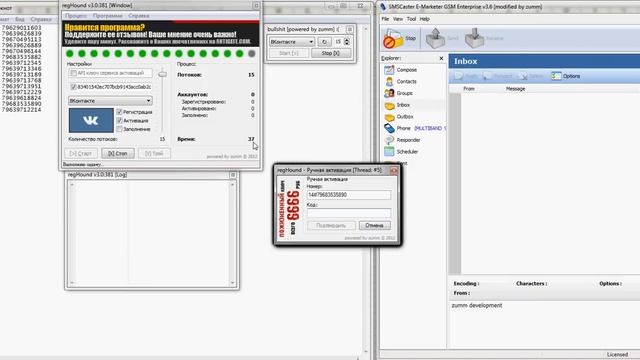This screenshot has width=640, height=360.
Task: Open the Справка menu in regHound
Action: coord(139,16)
